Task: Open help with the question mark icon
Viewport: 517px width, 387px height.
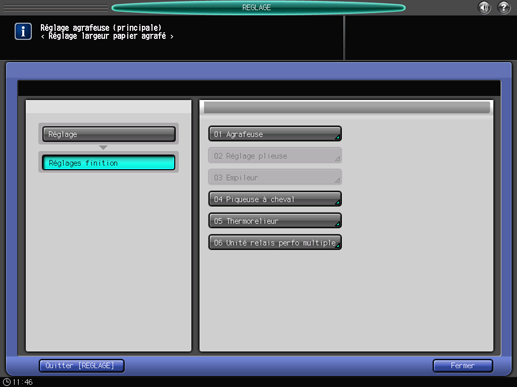Action: point(504,7)
